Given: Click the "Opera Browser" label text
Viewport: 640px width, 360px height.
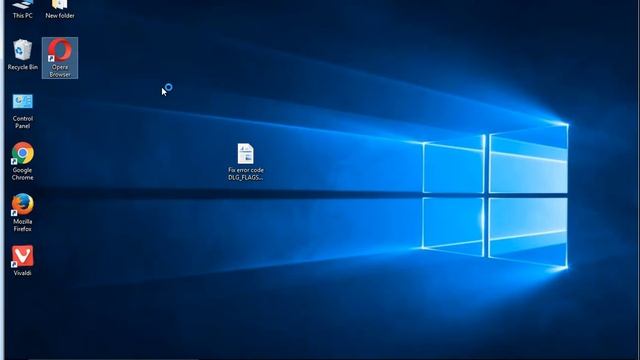Looking at the screenshot, I should tap(60, 71).
